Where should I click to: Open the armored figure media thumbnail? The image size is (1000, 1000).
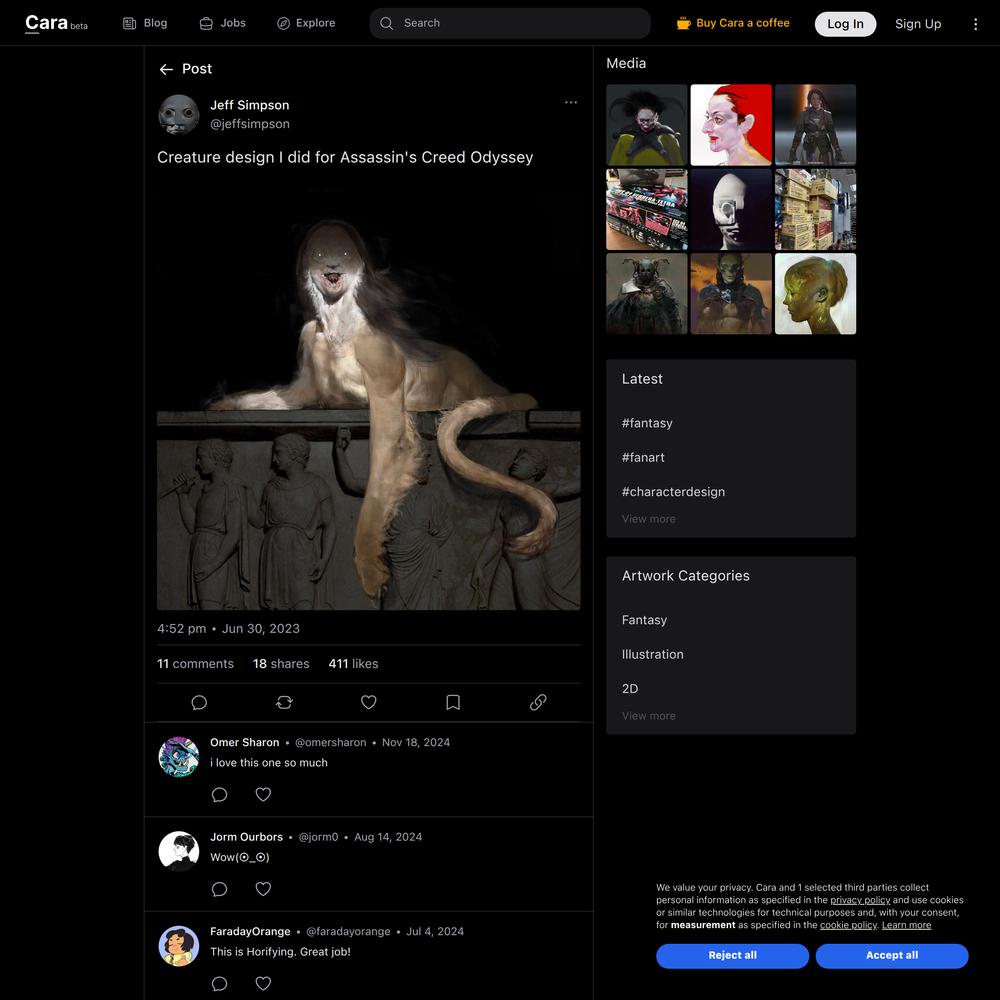[815, 125]
